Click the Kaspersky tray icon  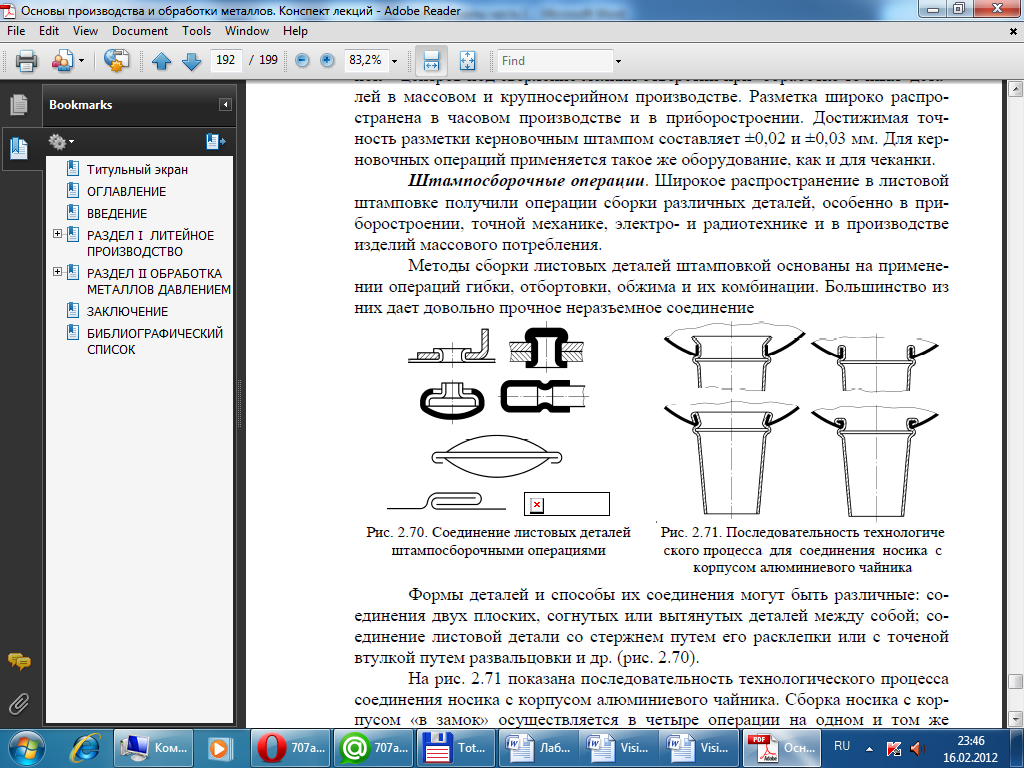coord(893,748)
